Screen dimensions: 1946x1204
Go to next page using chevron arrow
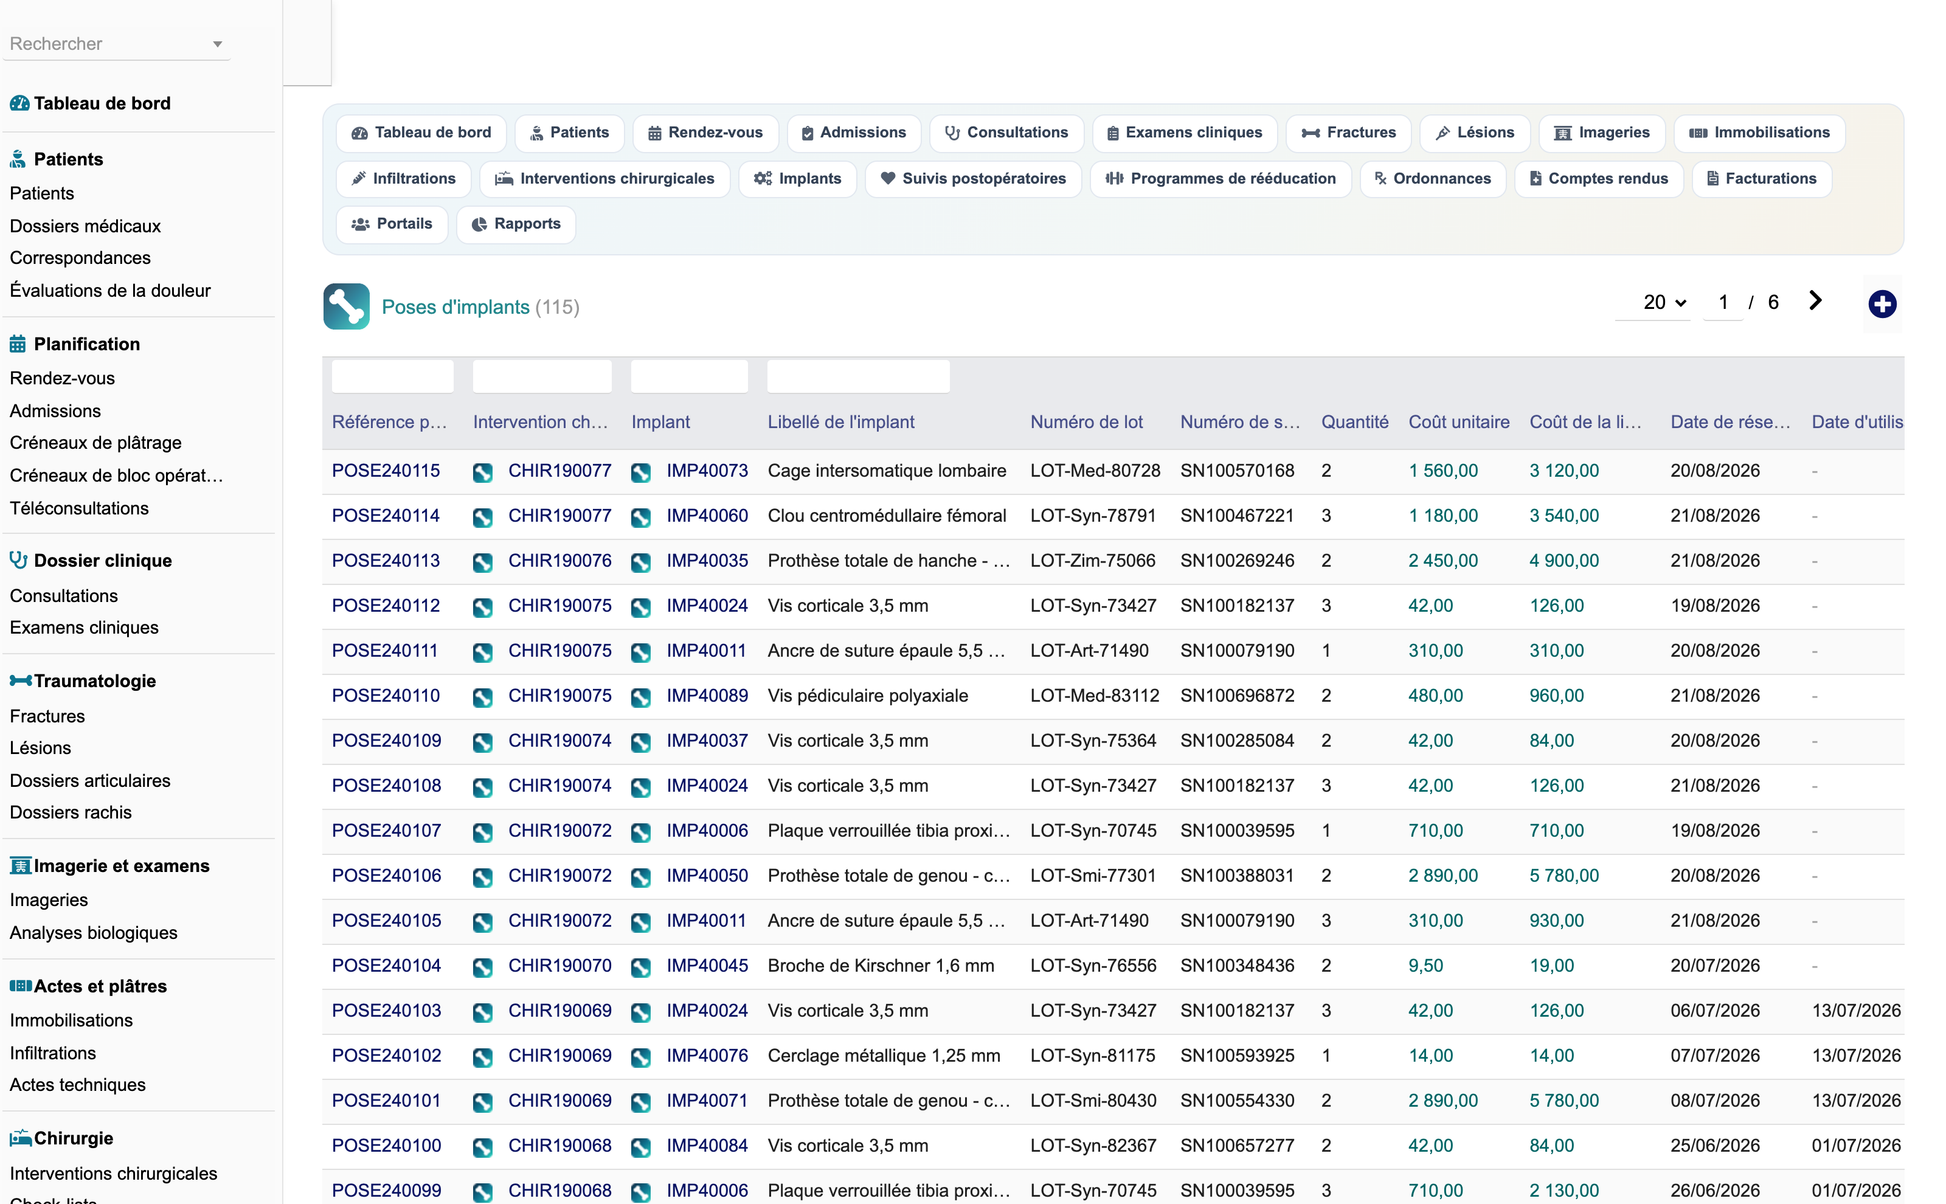pyautogui.click(x=1816, y=301)
